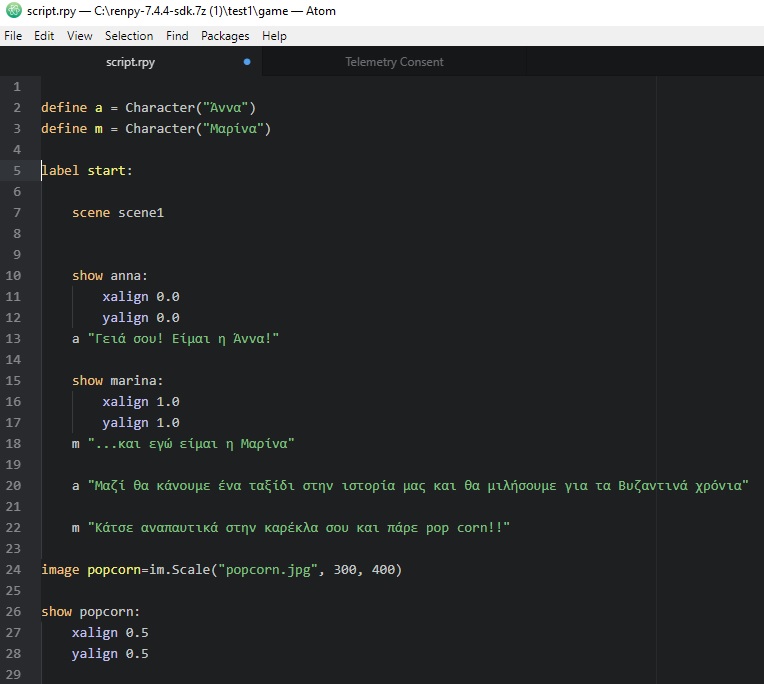Select line number 24 in the gutter
The height and width of the screenshot is (684, 764).
pyautogui.click(x=14, y=570)
